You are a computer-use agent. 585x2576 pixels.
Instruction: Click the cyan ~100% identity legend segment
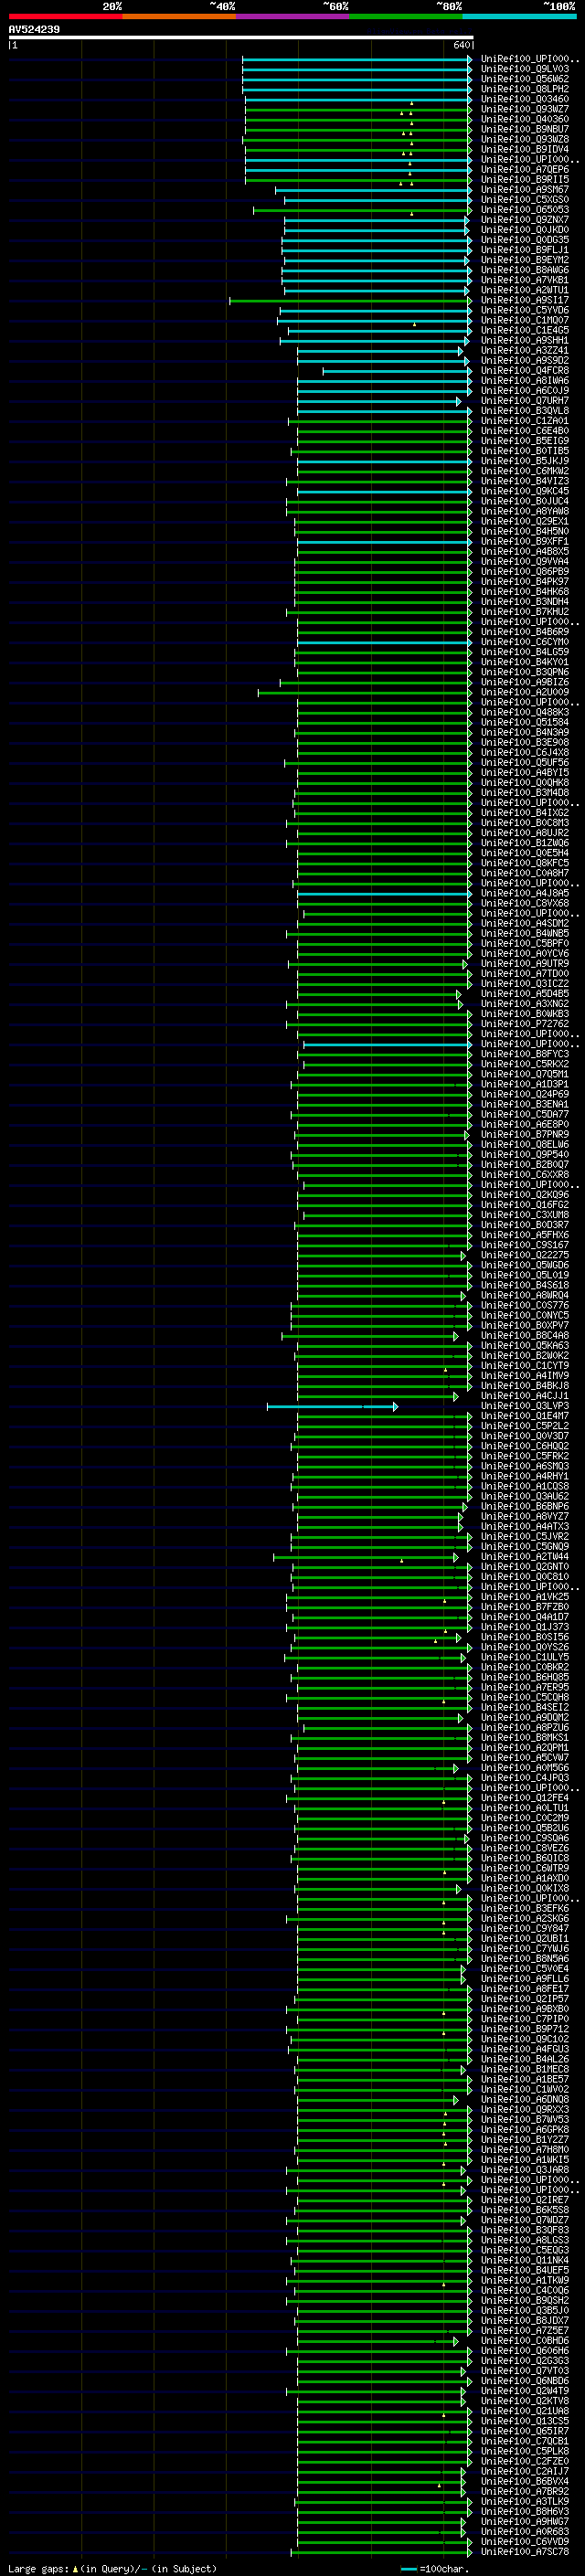[x=519, y=16]
